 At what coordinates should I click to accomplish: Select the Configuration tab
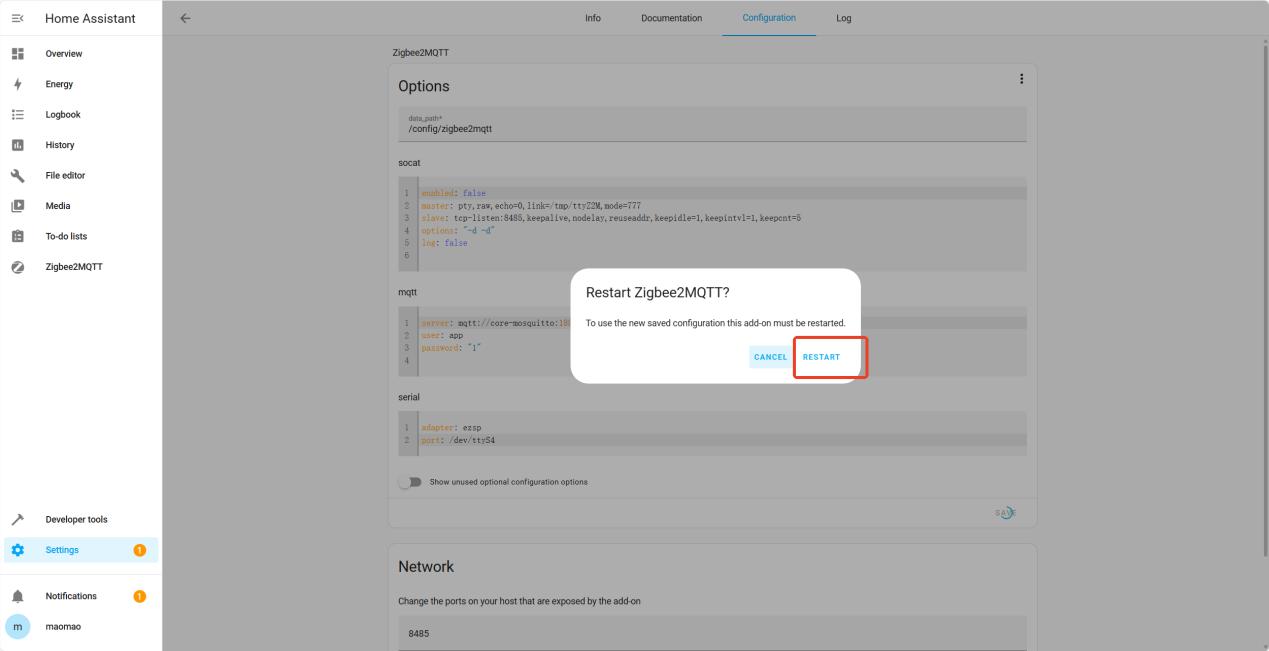[769, 18]
